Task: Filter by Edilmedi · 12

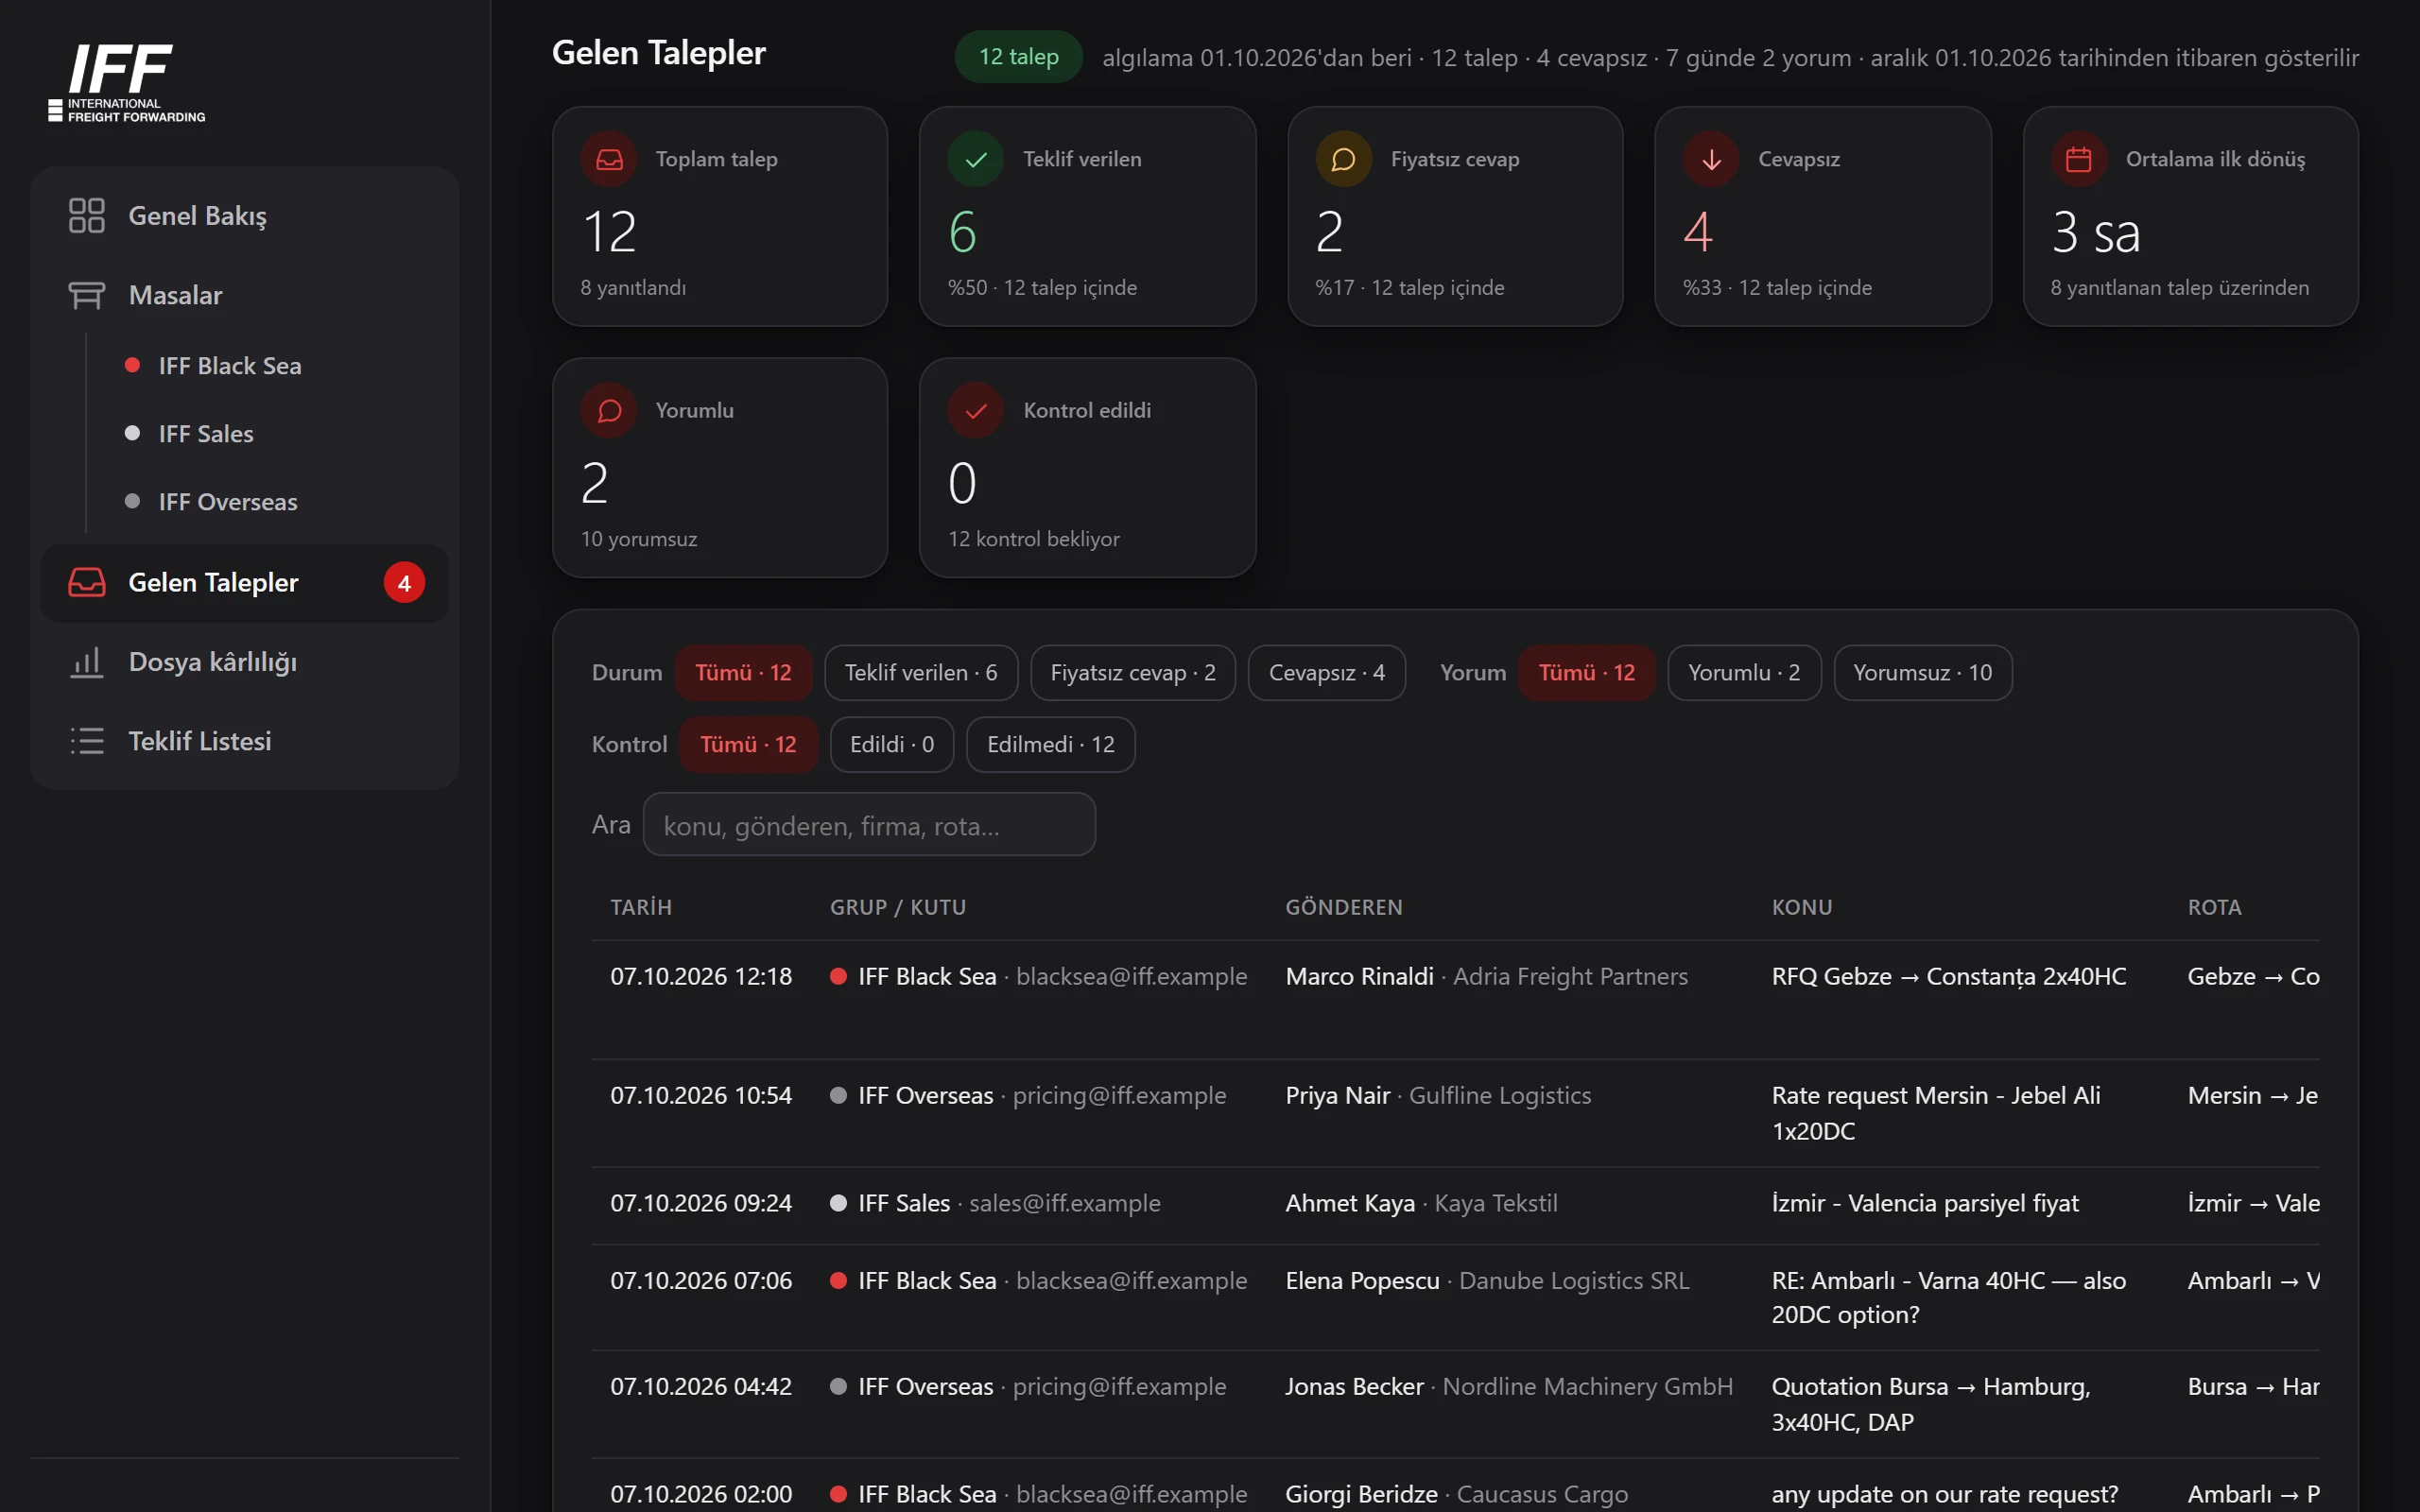Action: click(x=1051, y=745)
